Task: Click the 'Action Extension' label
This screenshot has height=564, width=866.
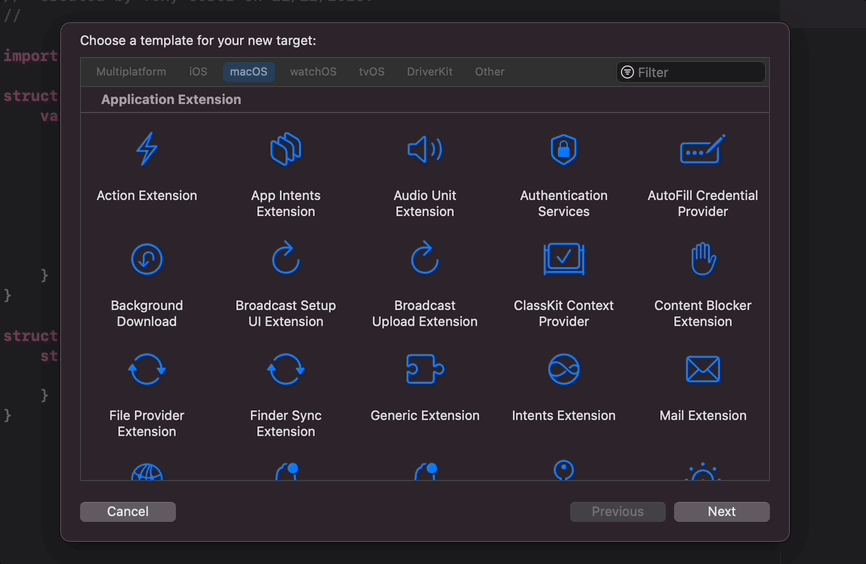Action: click(x=147, y=196)
